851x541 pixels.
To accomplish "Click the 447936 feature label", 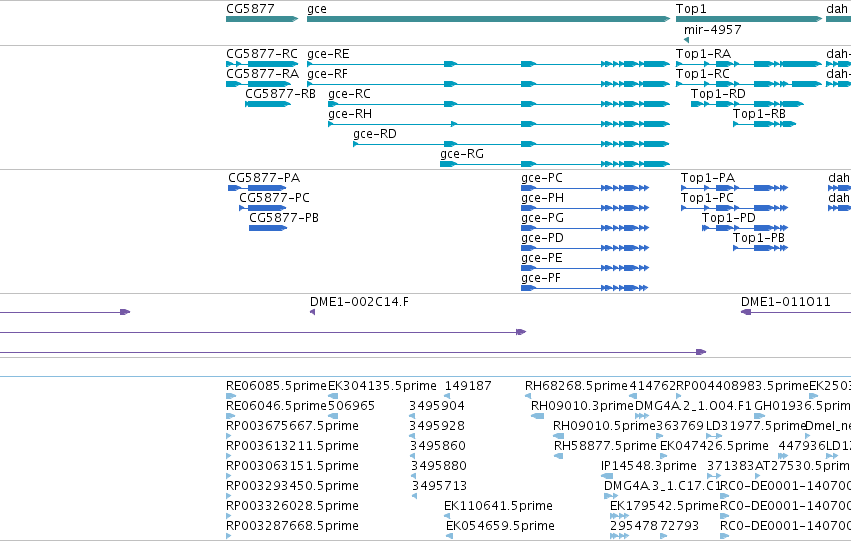I will point(802,446).
